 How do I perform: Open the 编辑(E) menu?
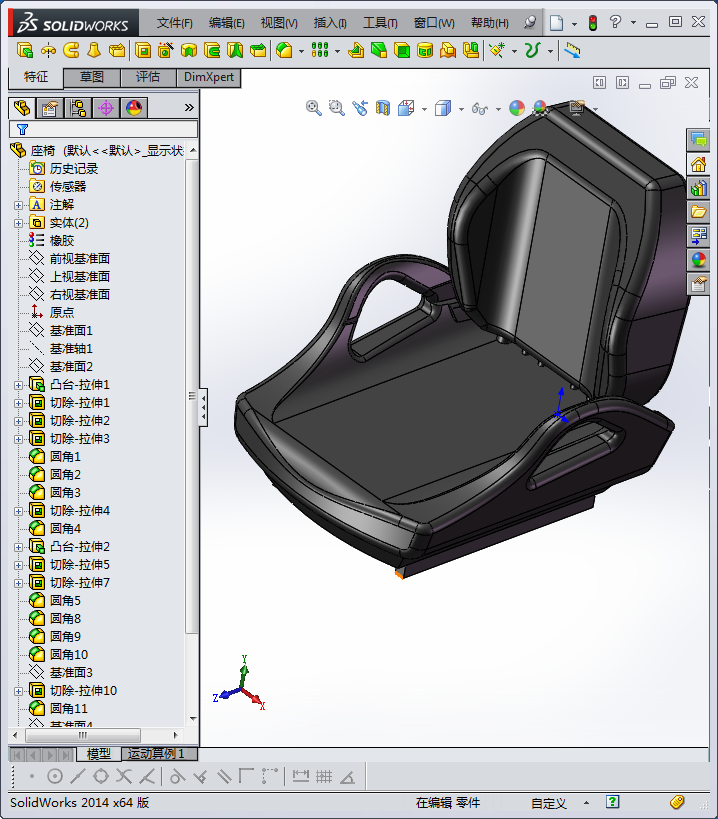tap(227, 23)
